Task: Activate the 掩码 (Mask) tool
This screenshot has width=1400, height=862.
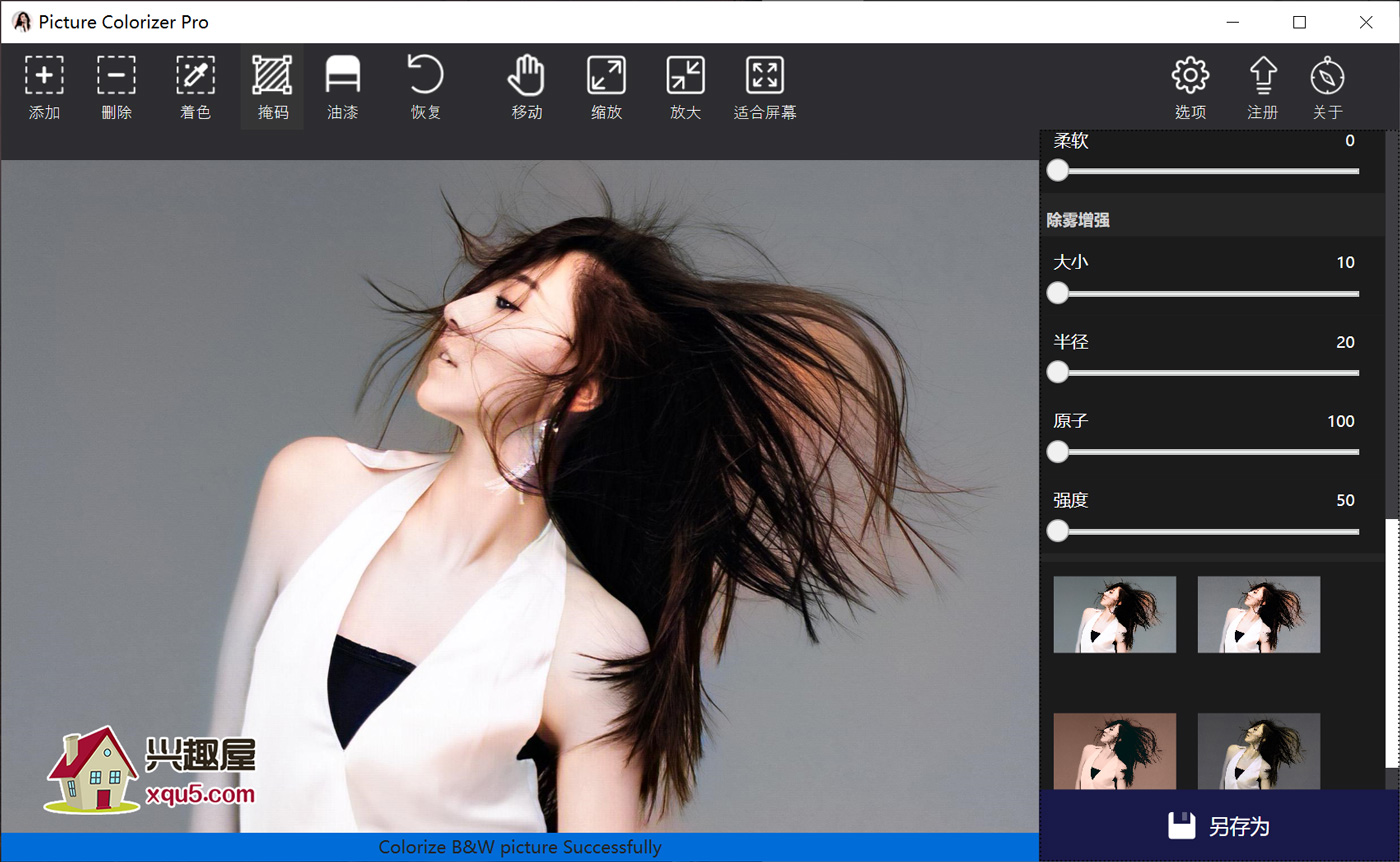Action: coord(272,87)
